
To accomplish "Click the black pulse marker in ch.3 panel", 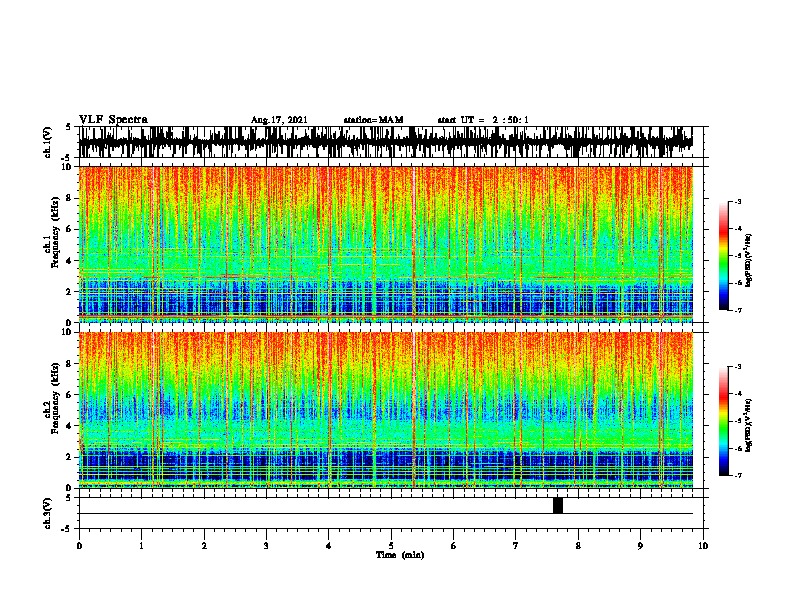I will pos(558,505).
